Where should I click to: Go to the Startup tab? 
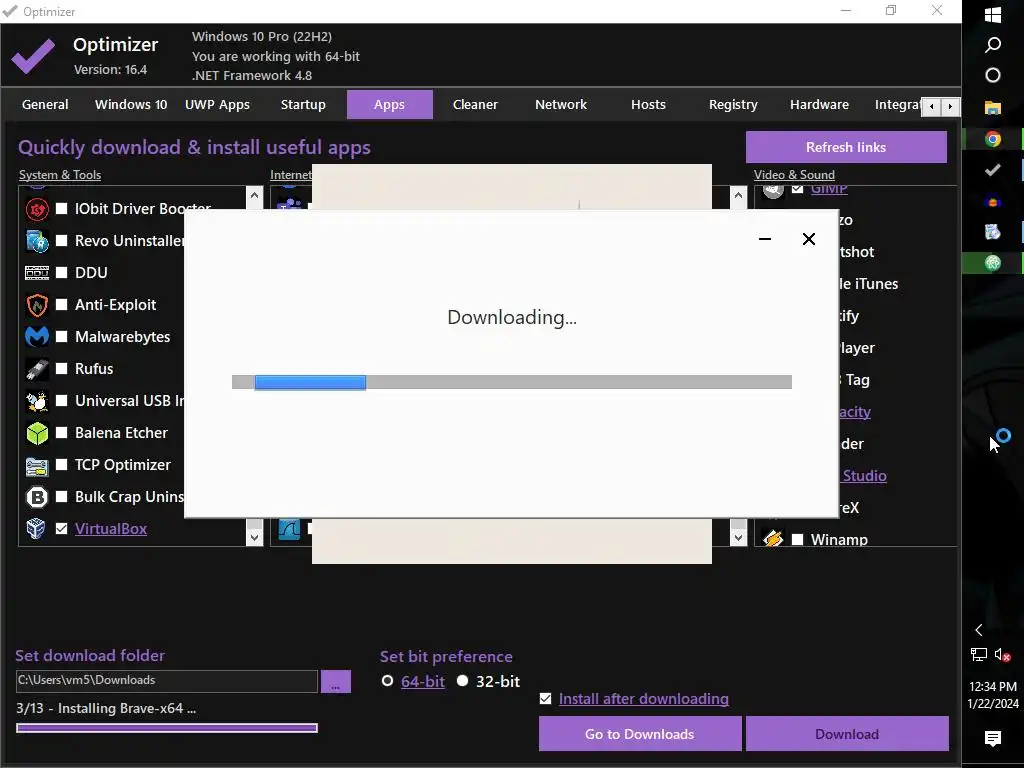[x=303, y=104]
